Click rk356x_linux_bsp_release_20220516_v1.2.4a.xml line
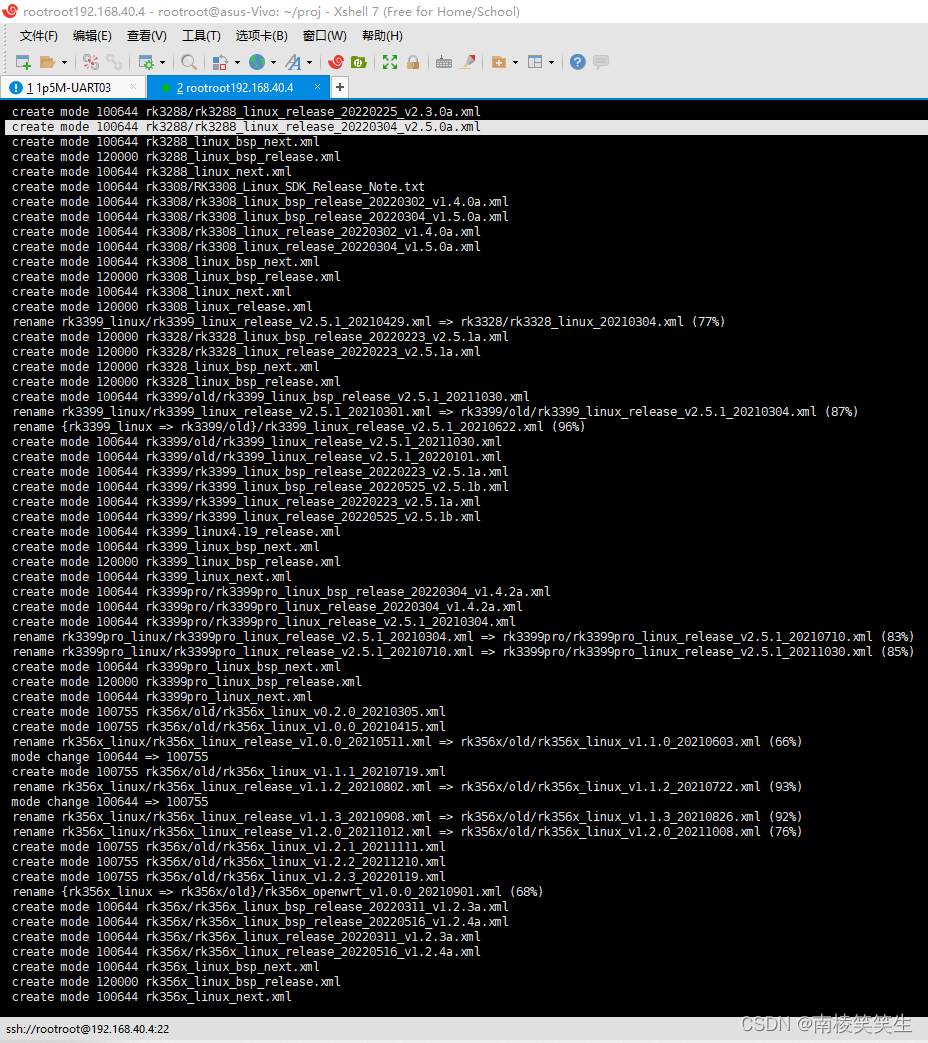The height and width of the screenshot is (1043, 928). pyautogui.click(x=260, y=922)
